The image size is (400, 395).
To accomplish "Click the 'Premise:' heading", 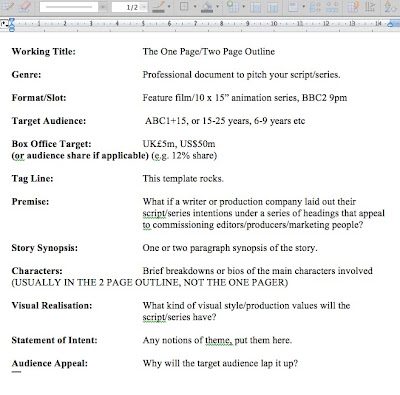I will pos(30,202).
